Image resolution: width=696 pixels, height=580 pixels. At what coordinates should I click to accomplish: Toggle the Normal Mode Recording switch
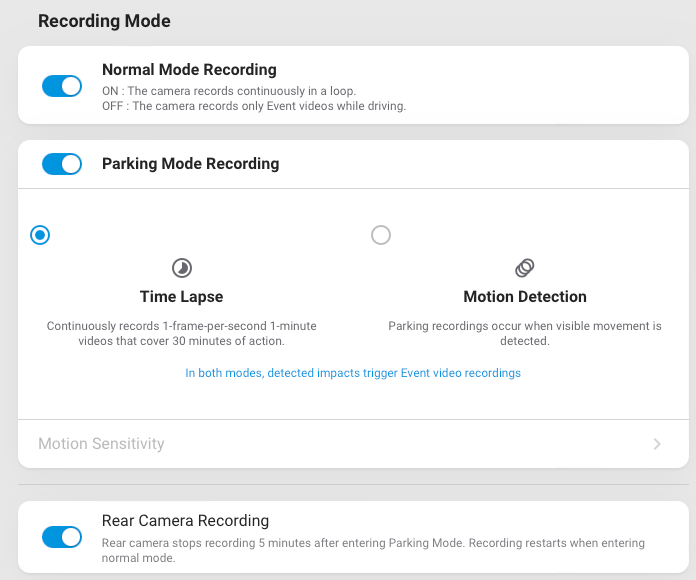pyautogui.click(x=62, y=86)
